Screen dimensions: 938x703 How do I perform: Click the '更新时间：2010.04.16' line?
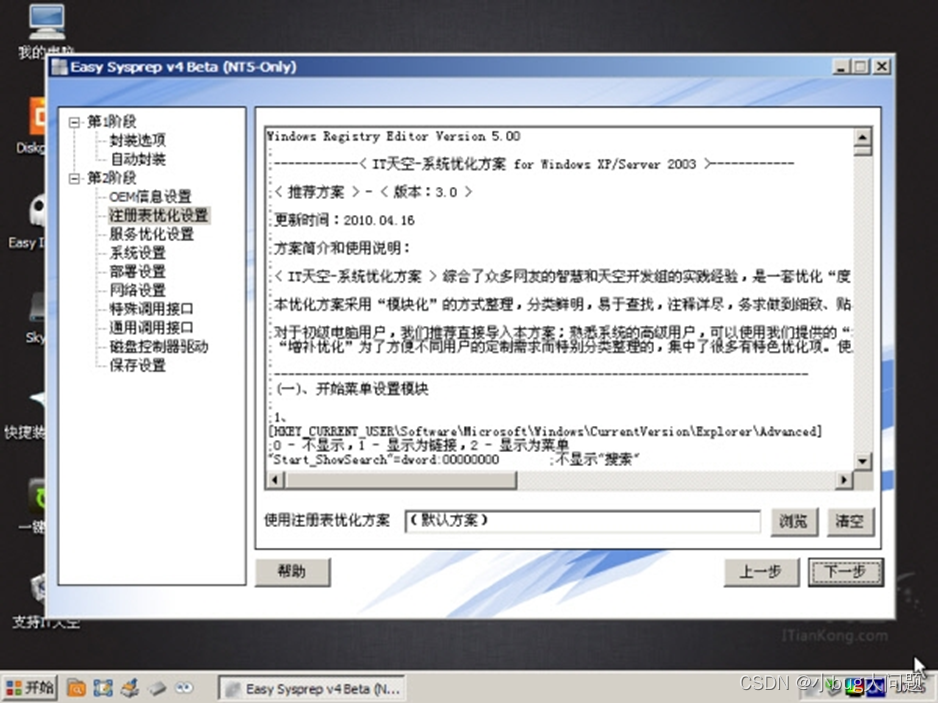coord(344,220)
